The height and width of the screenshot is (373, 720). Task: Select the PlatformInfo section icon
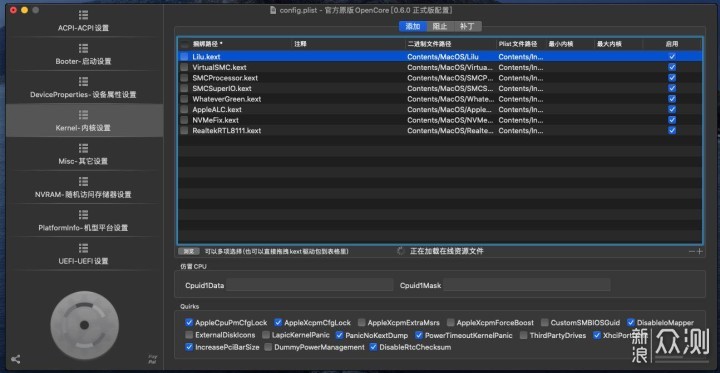click(x=83, y=215)
